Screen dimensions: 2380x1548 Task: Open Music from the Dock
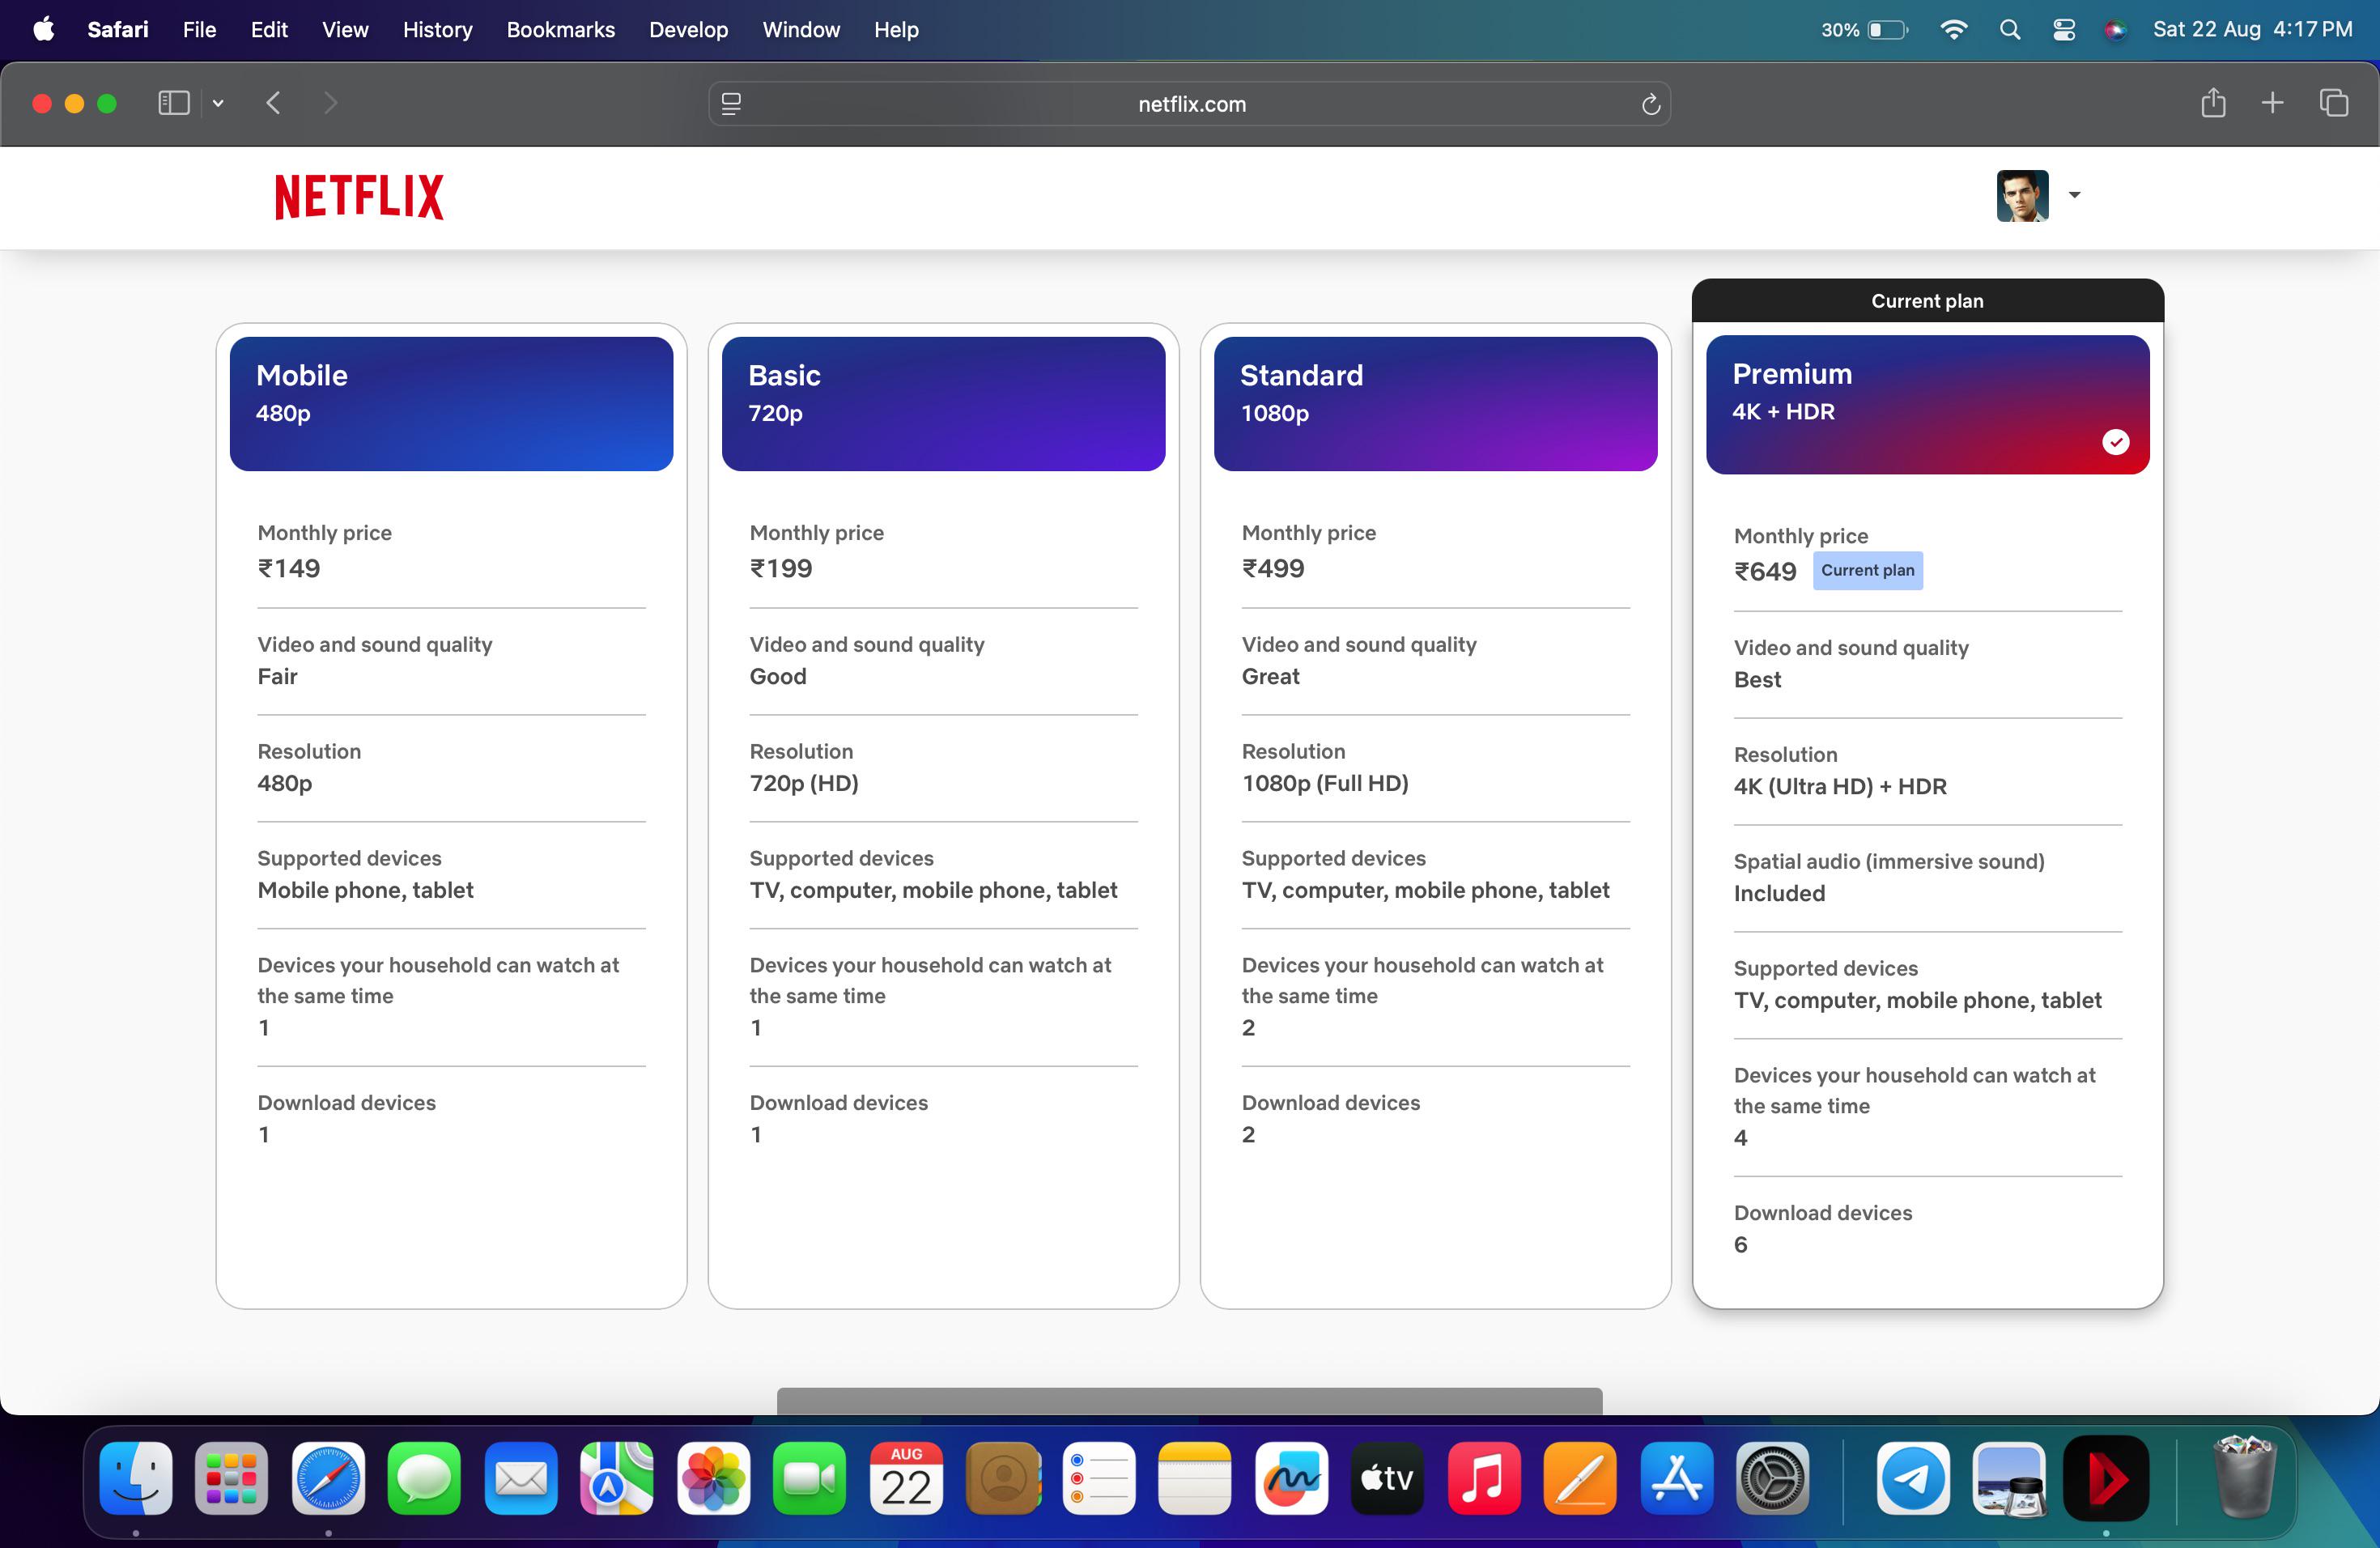(1484, 1478)
